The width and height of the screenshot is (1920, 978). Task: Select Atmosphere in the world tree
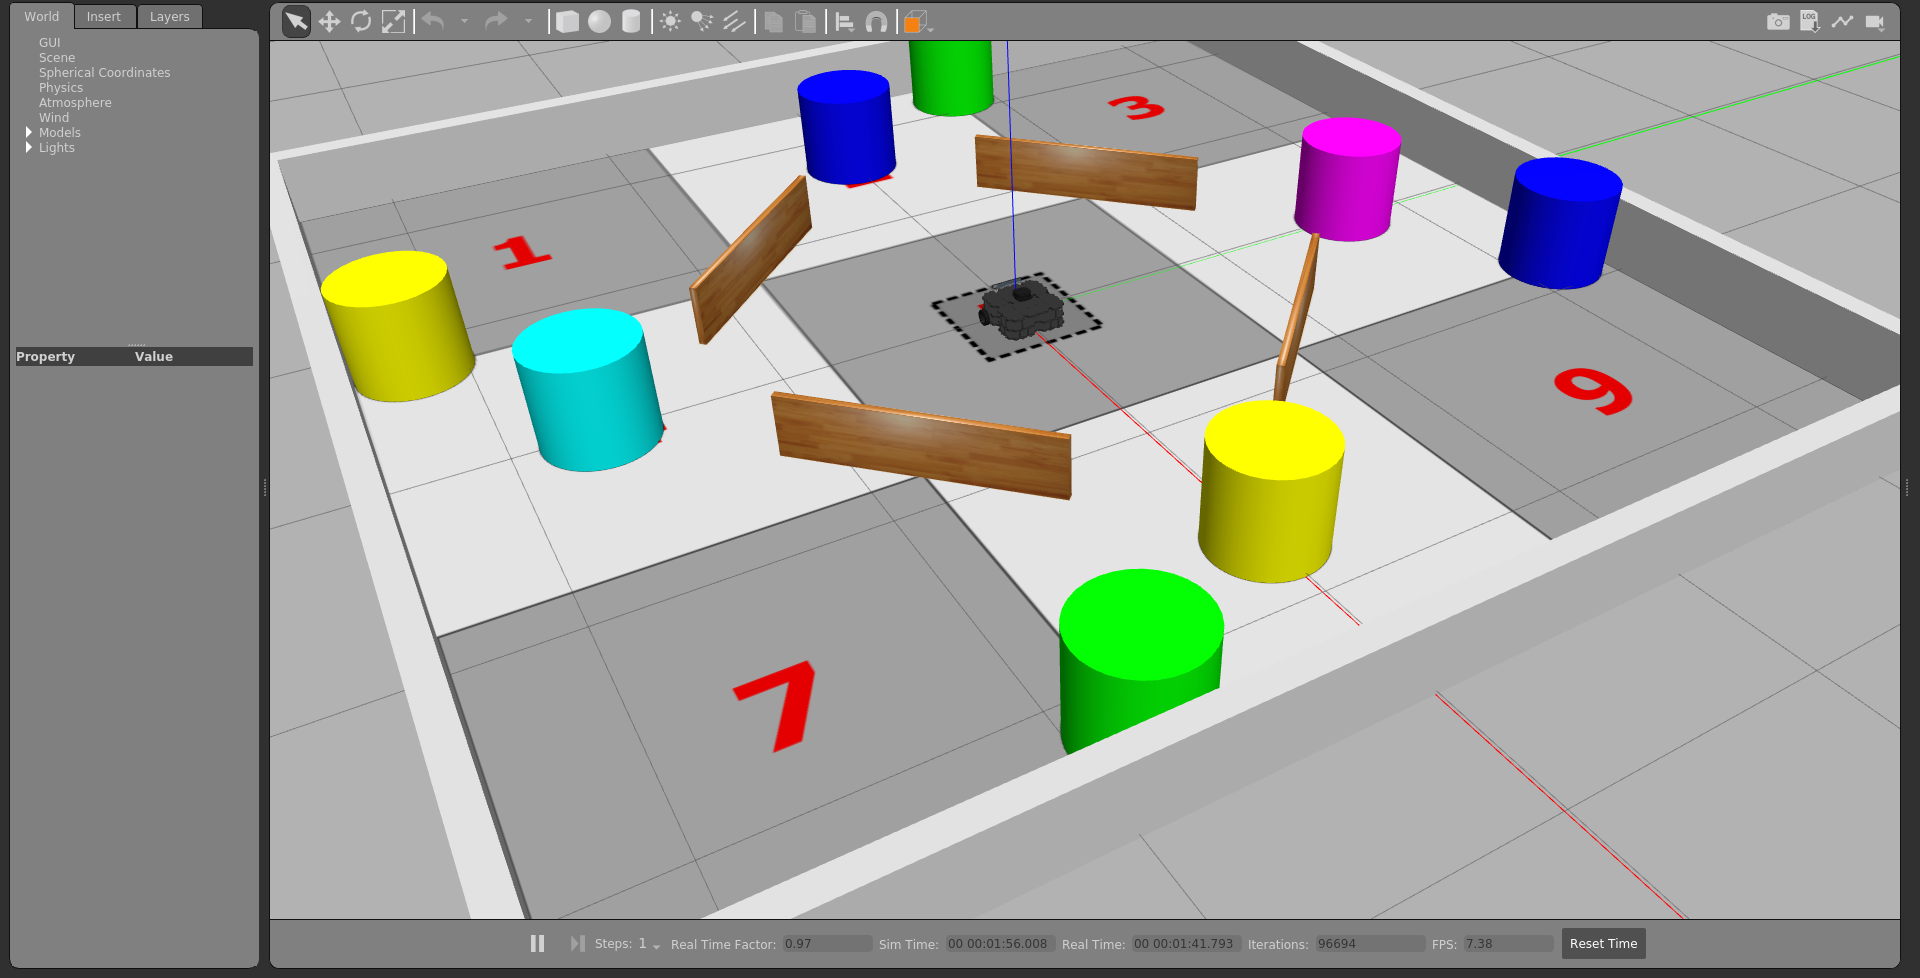(x=75, y=103)
